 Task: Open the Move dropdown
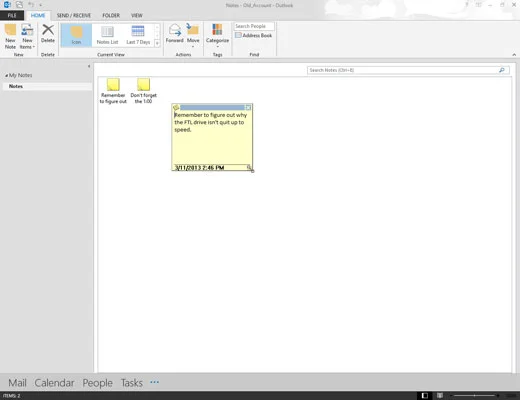point(193,35)
